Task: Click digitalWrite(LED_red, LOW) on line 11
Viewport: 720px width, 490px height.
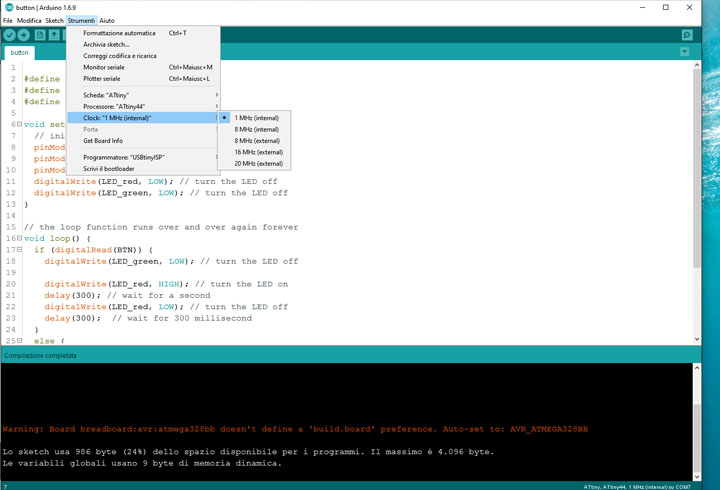Action: (156, 181)
